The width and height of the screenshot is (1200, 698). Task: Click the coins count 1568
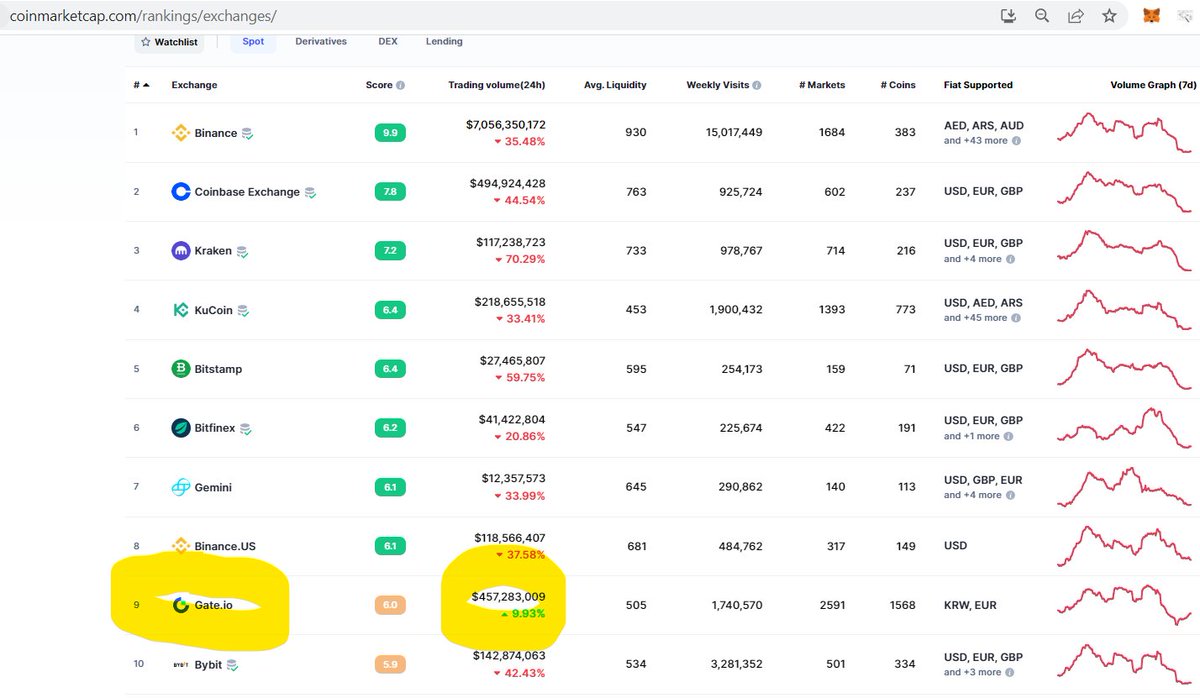point(901,605)
